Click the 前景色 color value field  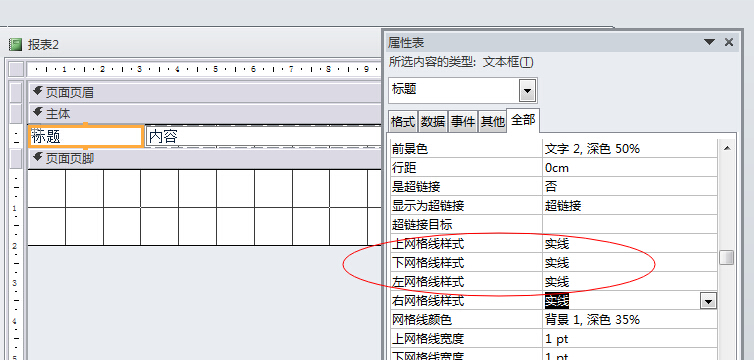tap(629, 149)
